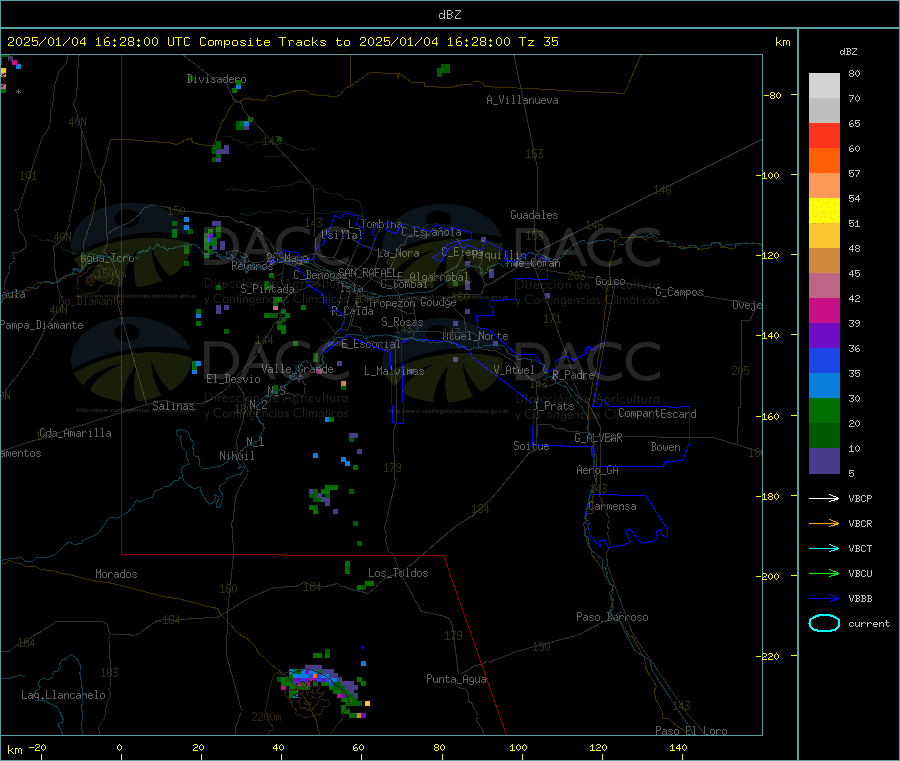Select the magenta swatch between 42 and 39
This screenshot has height=761, width=900.
click(x=824, y=310)
